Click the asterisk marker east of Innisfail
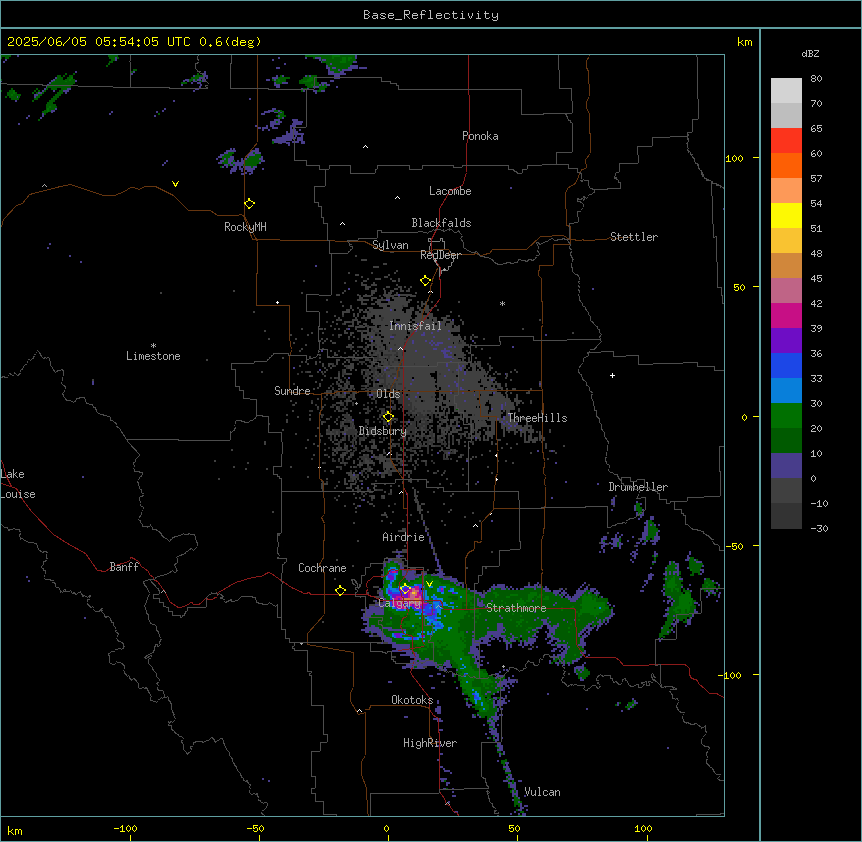Viewport: 862px width, 842px height. coord(502,303)
